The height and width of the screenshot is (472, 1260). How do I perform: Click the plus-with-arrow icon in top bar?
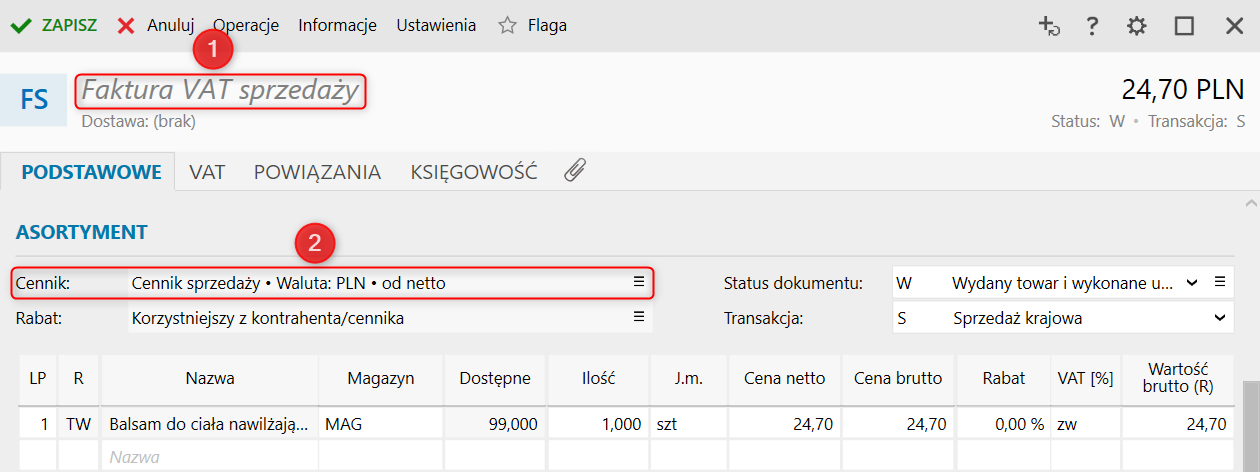(1049, 27)
